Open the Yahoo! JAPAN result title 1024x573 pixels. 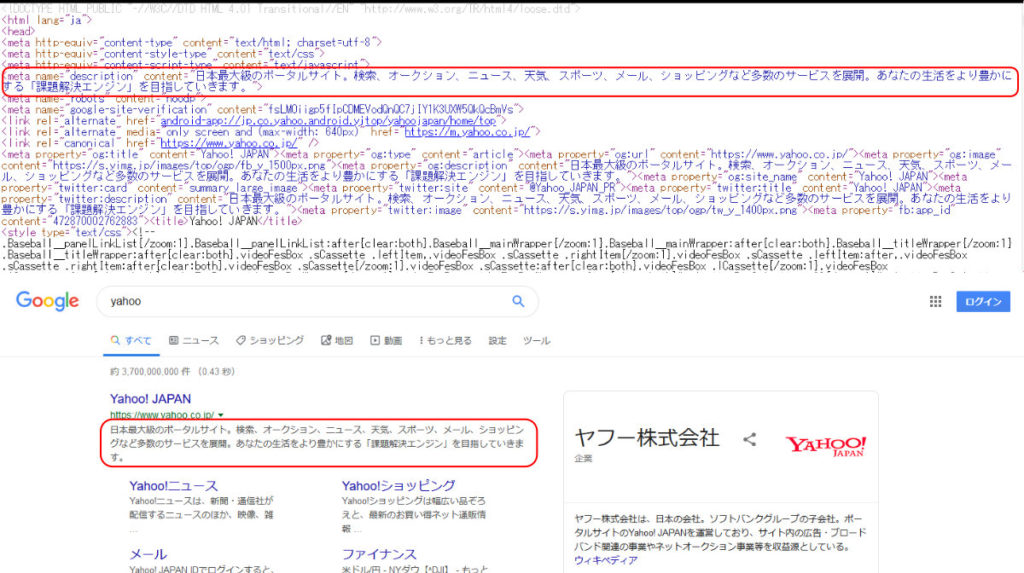[150, 399]
